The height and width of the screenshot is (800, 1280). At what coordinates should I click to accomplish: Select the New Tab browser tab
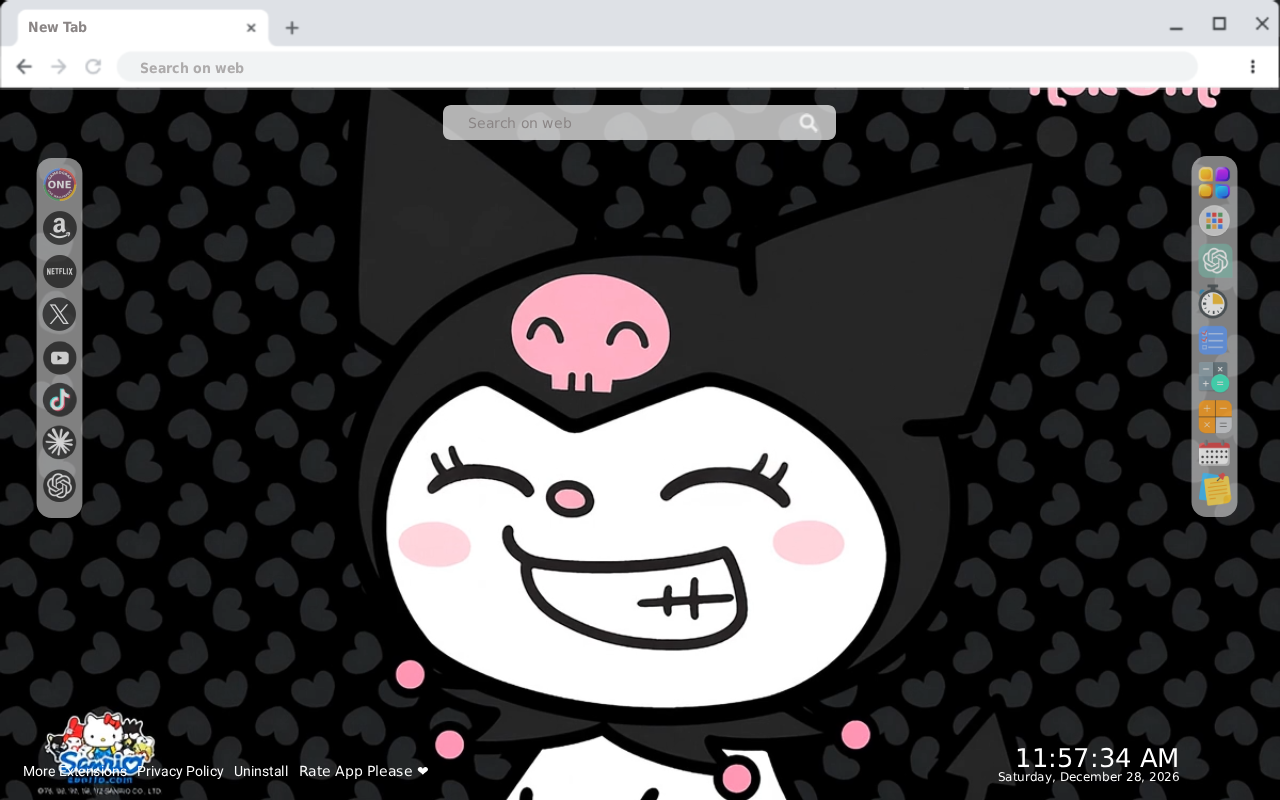142,28
